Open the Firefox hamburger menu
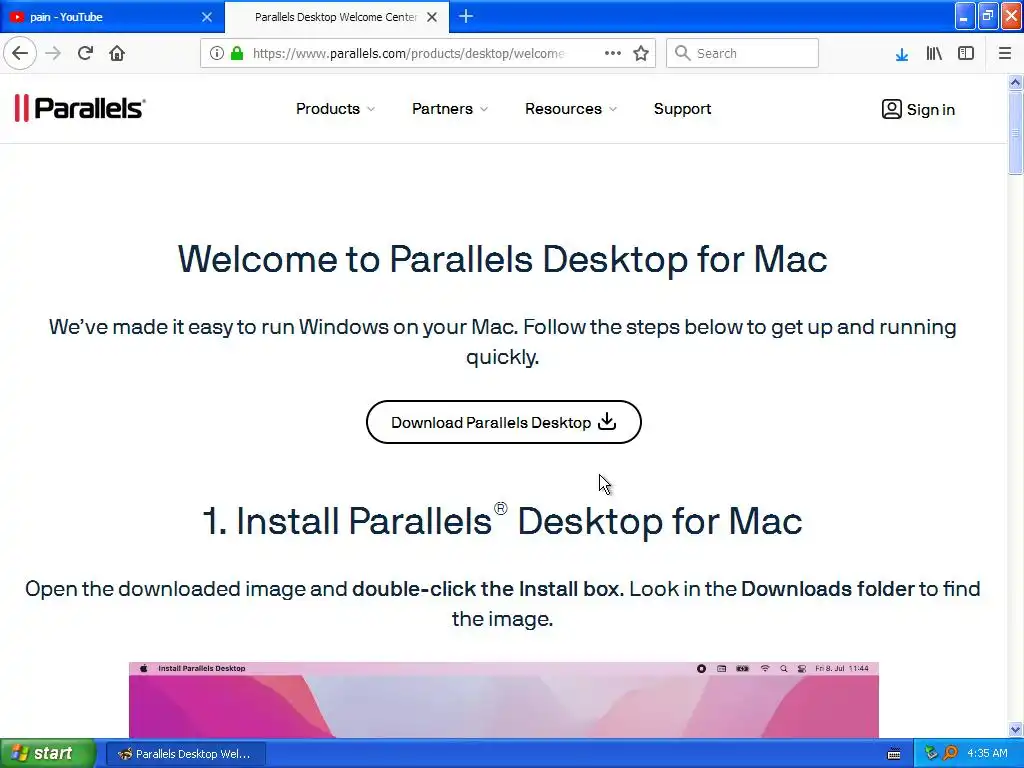Screen dimensions: 1024x768 pyautogui.click(x=1004, y=53)
